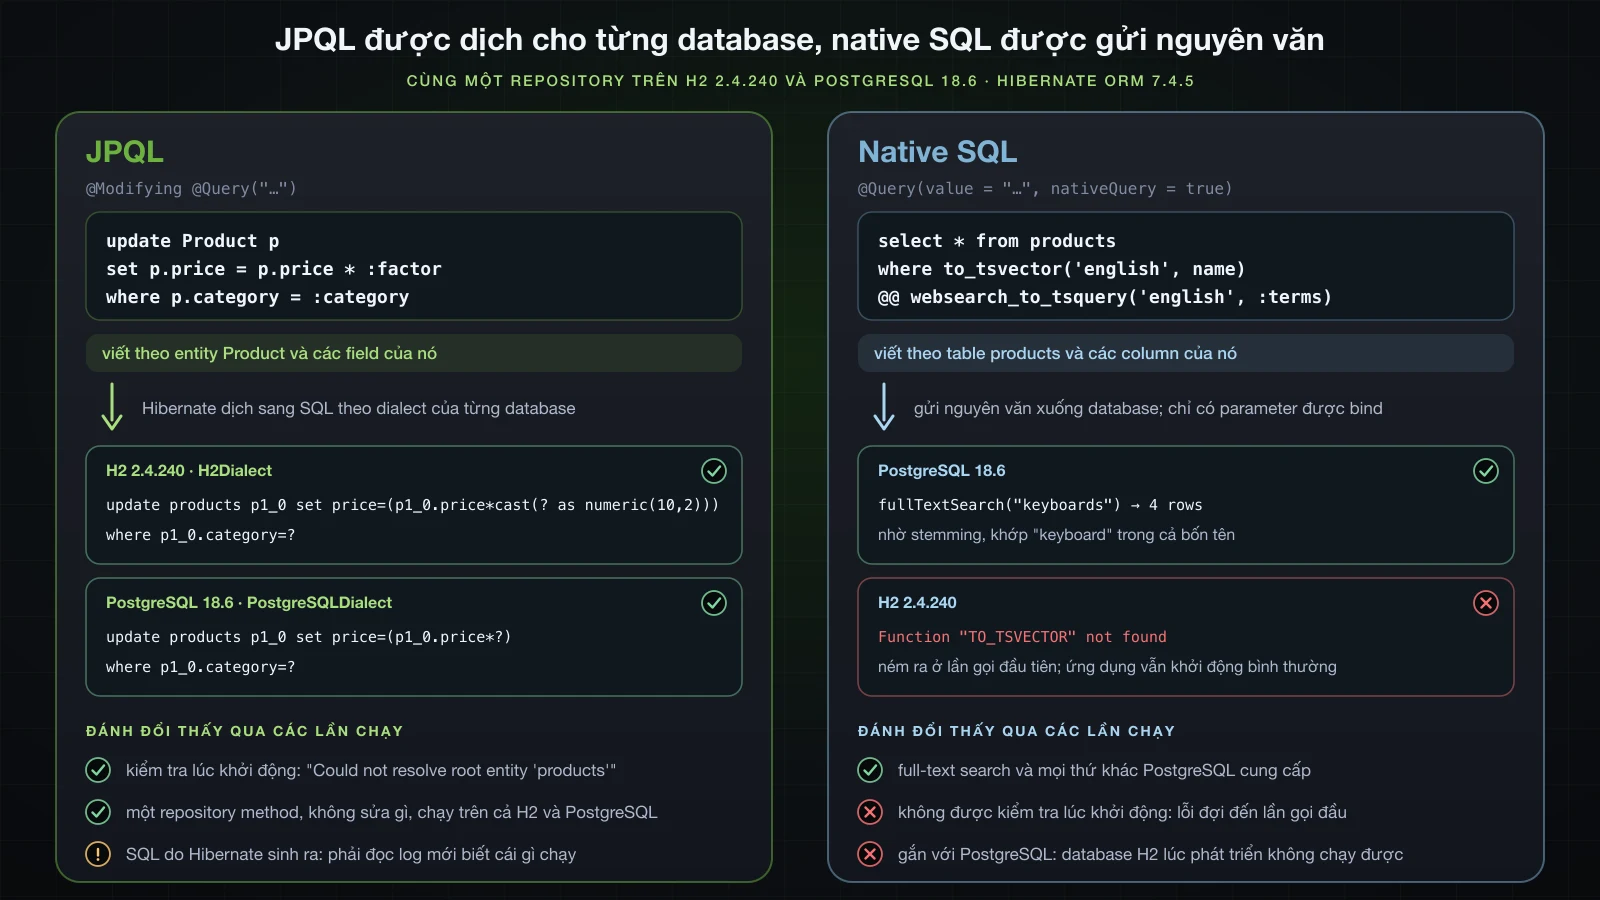The height and width of the screenshot is (900, 1600).
Task: Click the green 'JPQL' panel heading
Action: pyautogui.click(x=125, y=152)
